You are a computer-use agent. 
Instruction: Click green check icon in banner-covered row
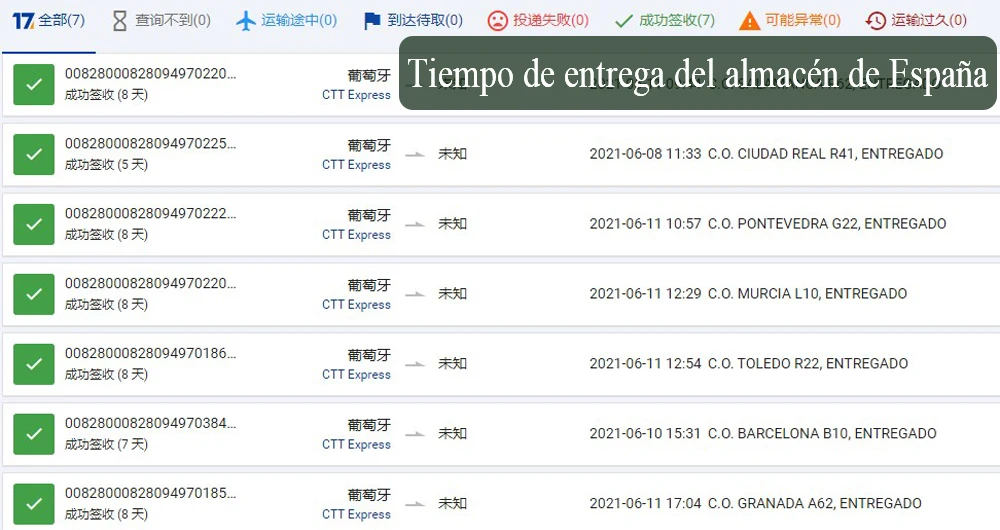pyautogui.click(x=34, y=84)
